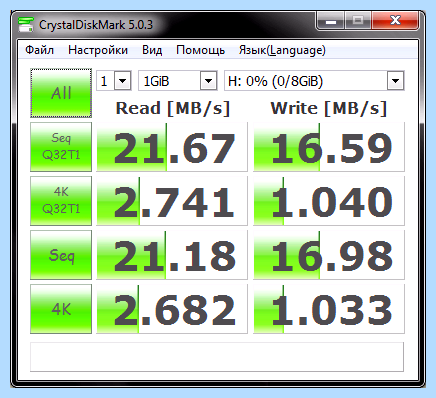Minimize the CrystalDiskMark window
Viewport: 436px width, 398px height.
[331, 21]
